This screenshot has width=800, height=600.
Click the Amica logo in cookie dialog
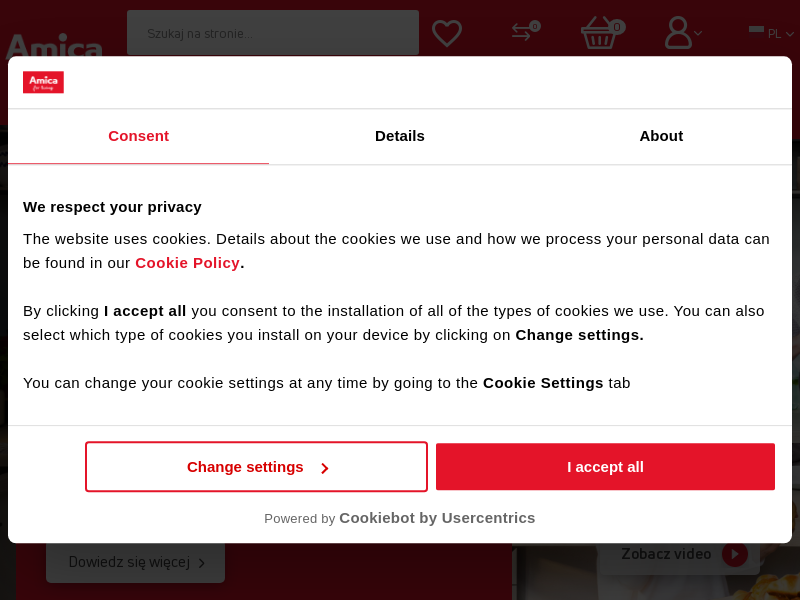43,82
